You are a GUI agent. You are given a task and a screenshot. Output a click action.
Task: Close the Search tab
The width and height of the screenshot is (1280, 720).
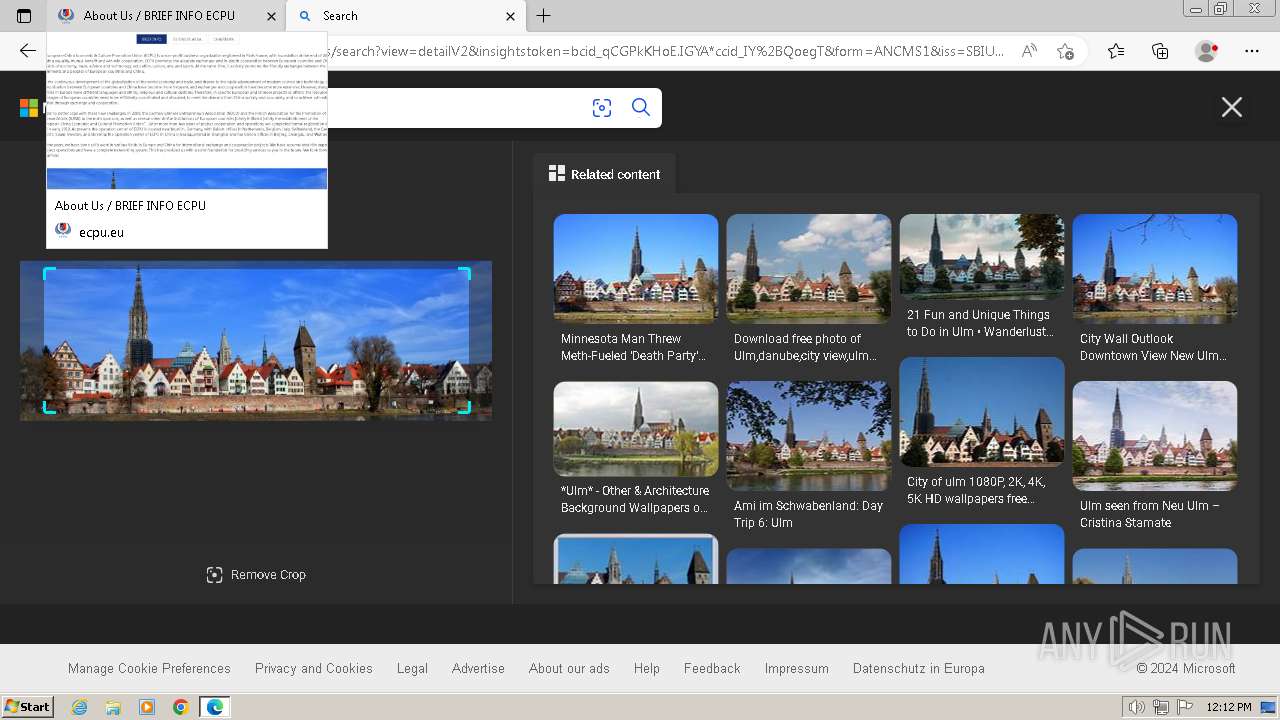(x=510, y=16)
